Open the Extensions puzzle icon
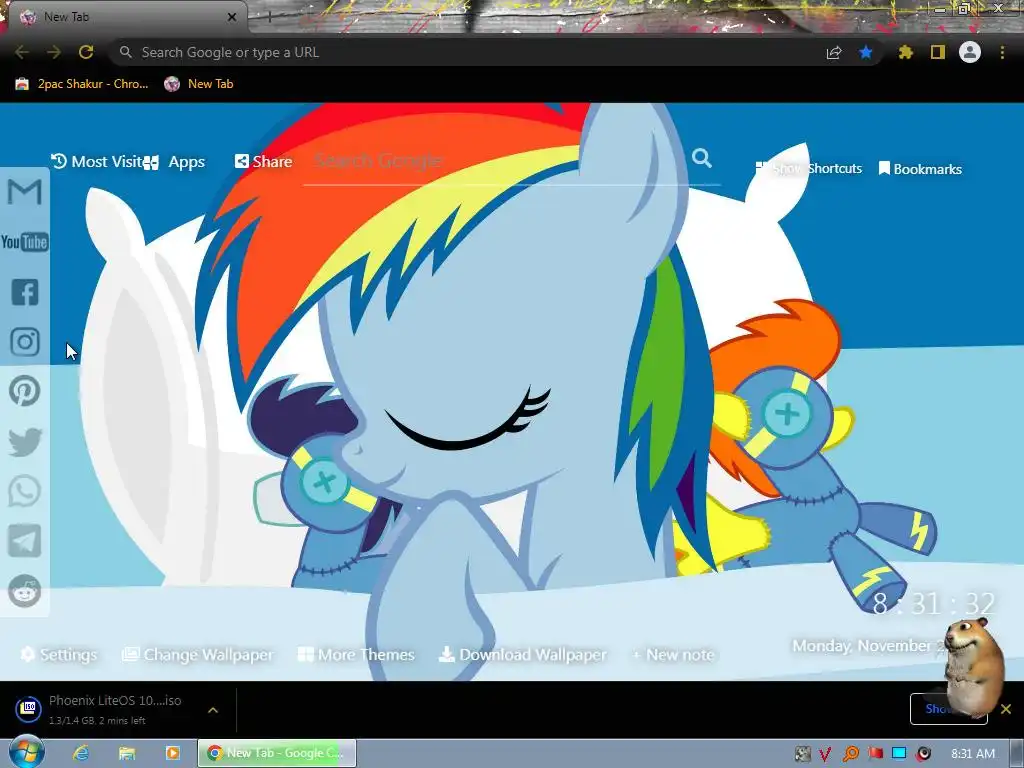The width and height of the screenshot is (1024, 768). pyautogui.click(x=905, y=52)
